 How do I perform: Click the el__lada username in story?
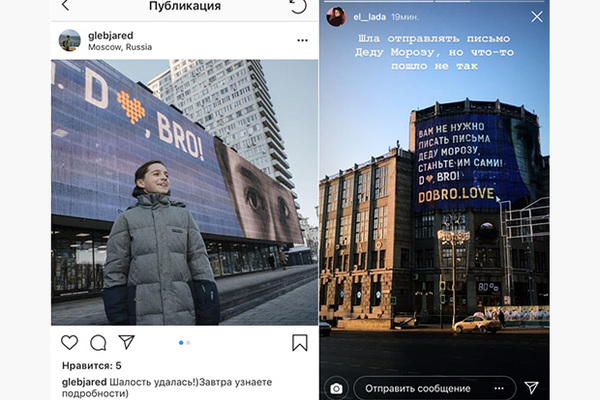click(370, 17)
